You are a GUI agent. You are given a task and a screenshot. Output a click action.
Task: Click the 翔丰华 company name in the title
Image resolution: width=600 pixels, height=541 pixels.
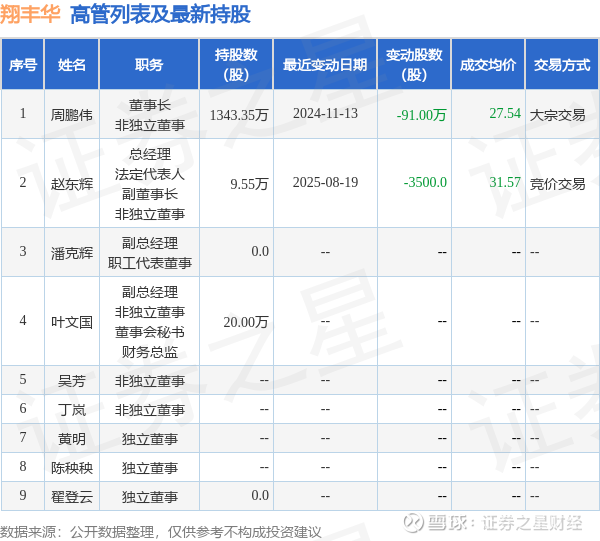click(30, 14)
